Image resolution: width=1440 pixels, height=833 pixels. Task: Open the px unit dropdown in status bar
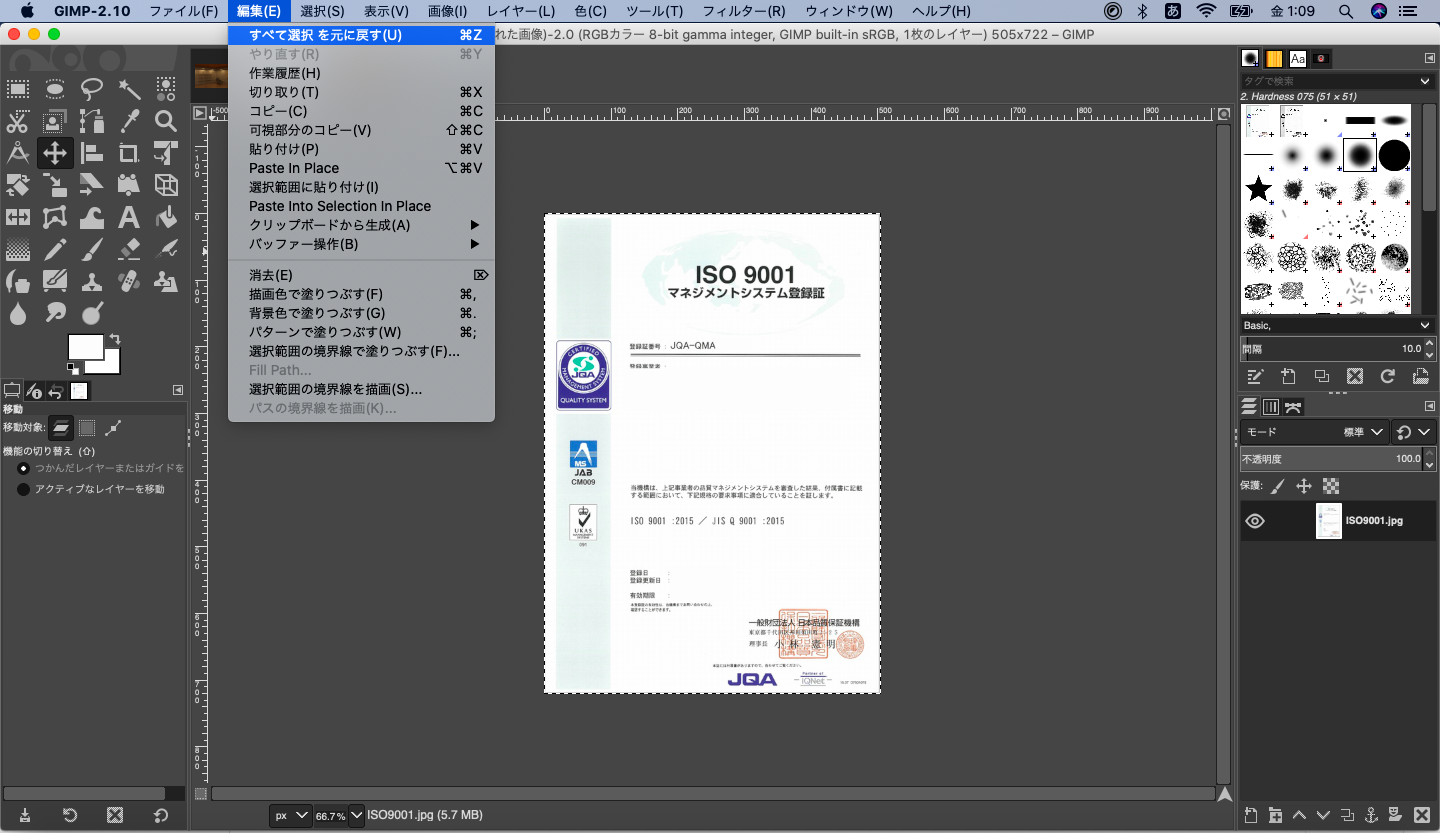pyautogui.click(x=291, y=816)
